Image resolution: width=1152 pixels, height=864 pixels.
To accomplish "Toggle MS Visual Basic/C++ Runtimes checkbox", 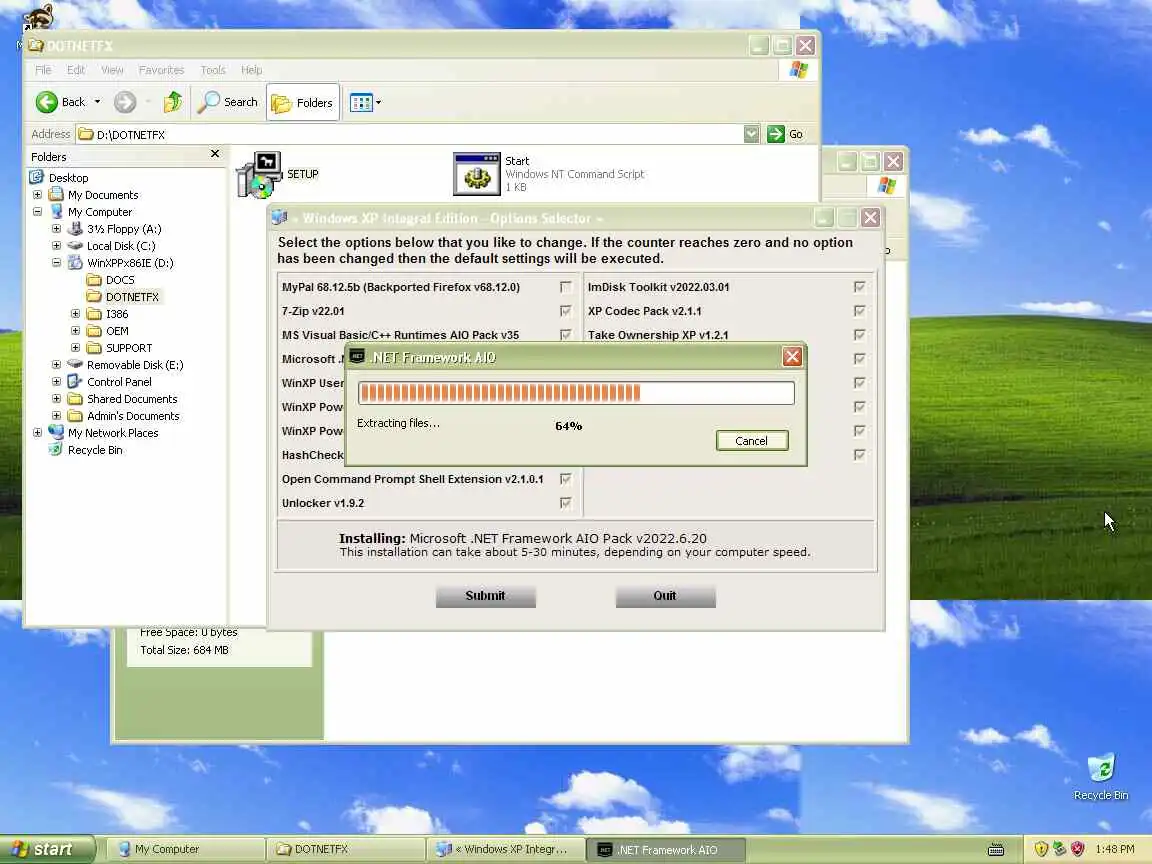I will point(566,335).
